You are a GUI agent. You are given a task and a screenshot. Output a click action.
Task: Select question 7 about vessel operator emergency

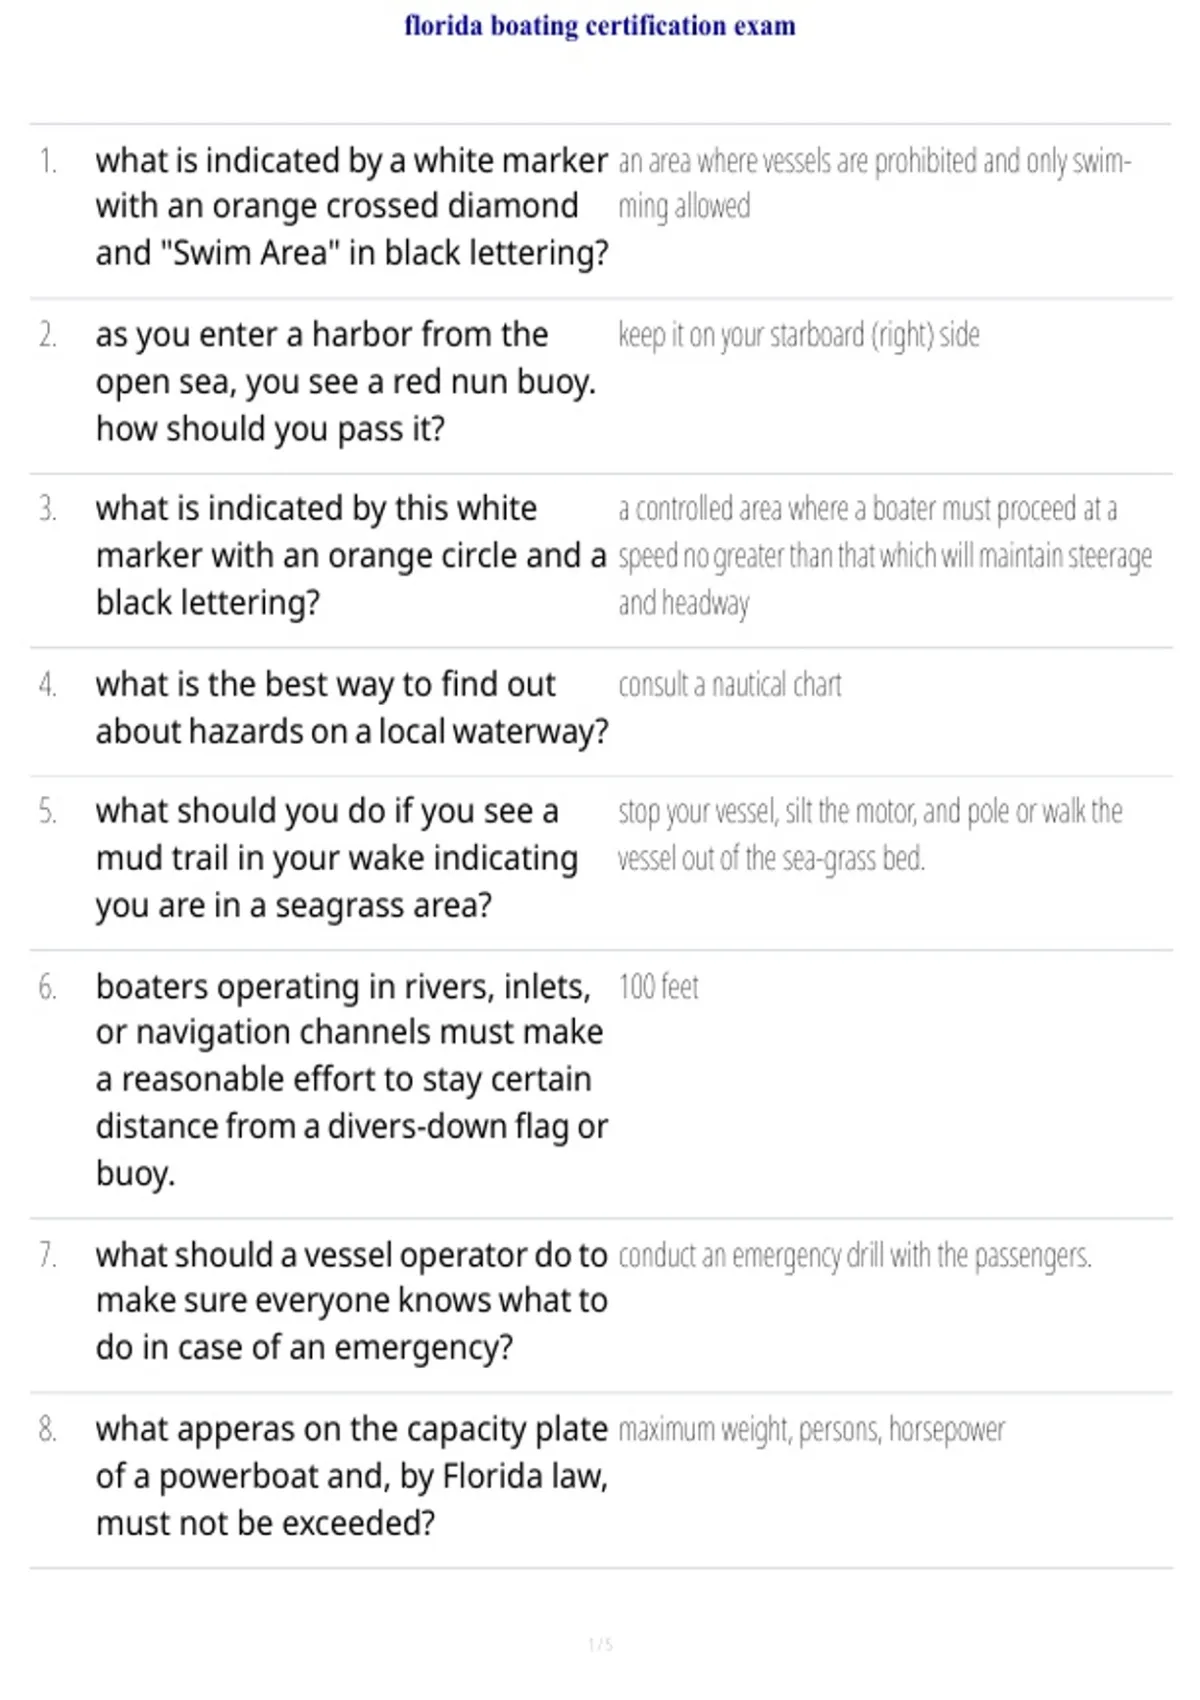pyautogui.click(x=352, y=1301)
